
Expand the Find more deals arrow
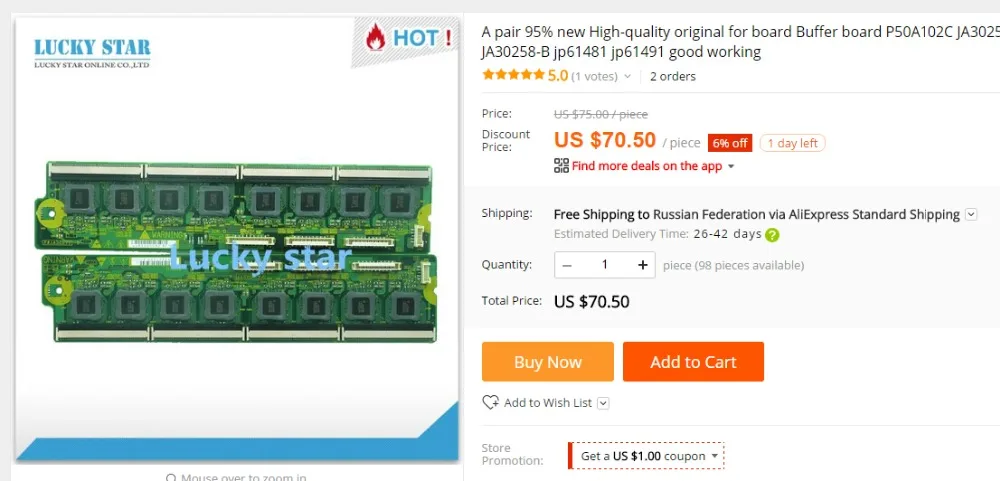pyautogui.click(x=731, y=167)
